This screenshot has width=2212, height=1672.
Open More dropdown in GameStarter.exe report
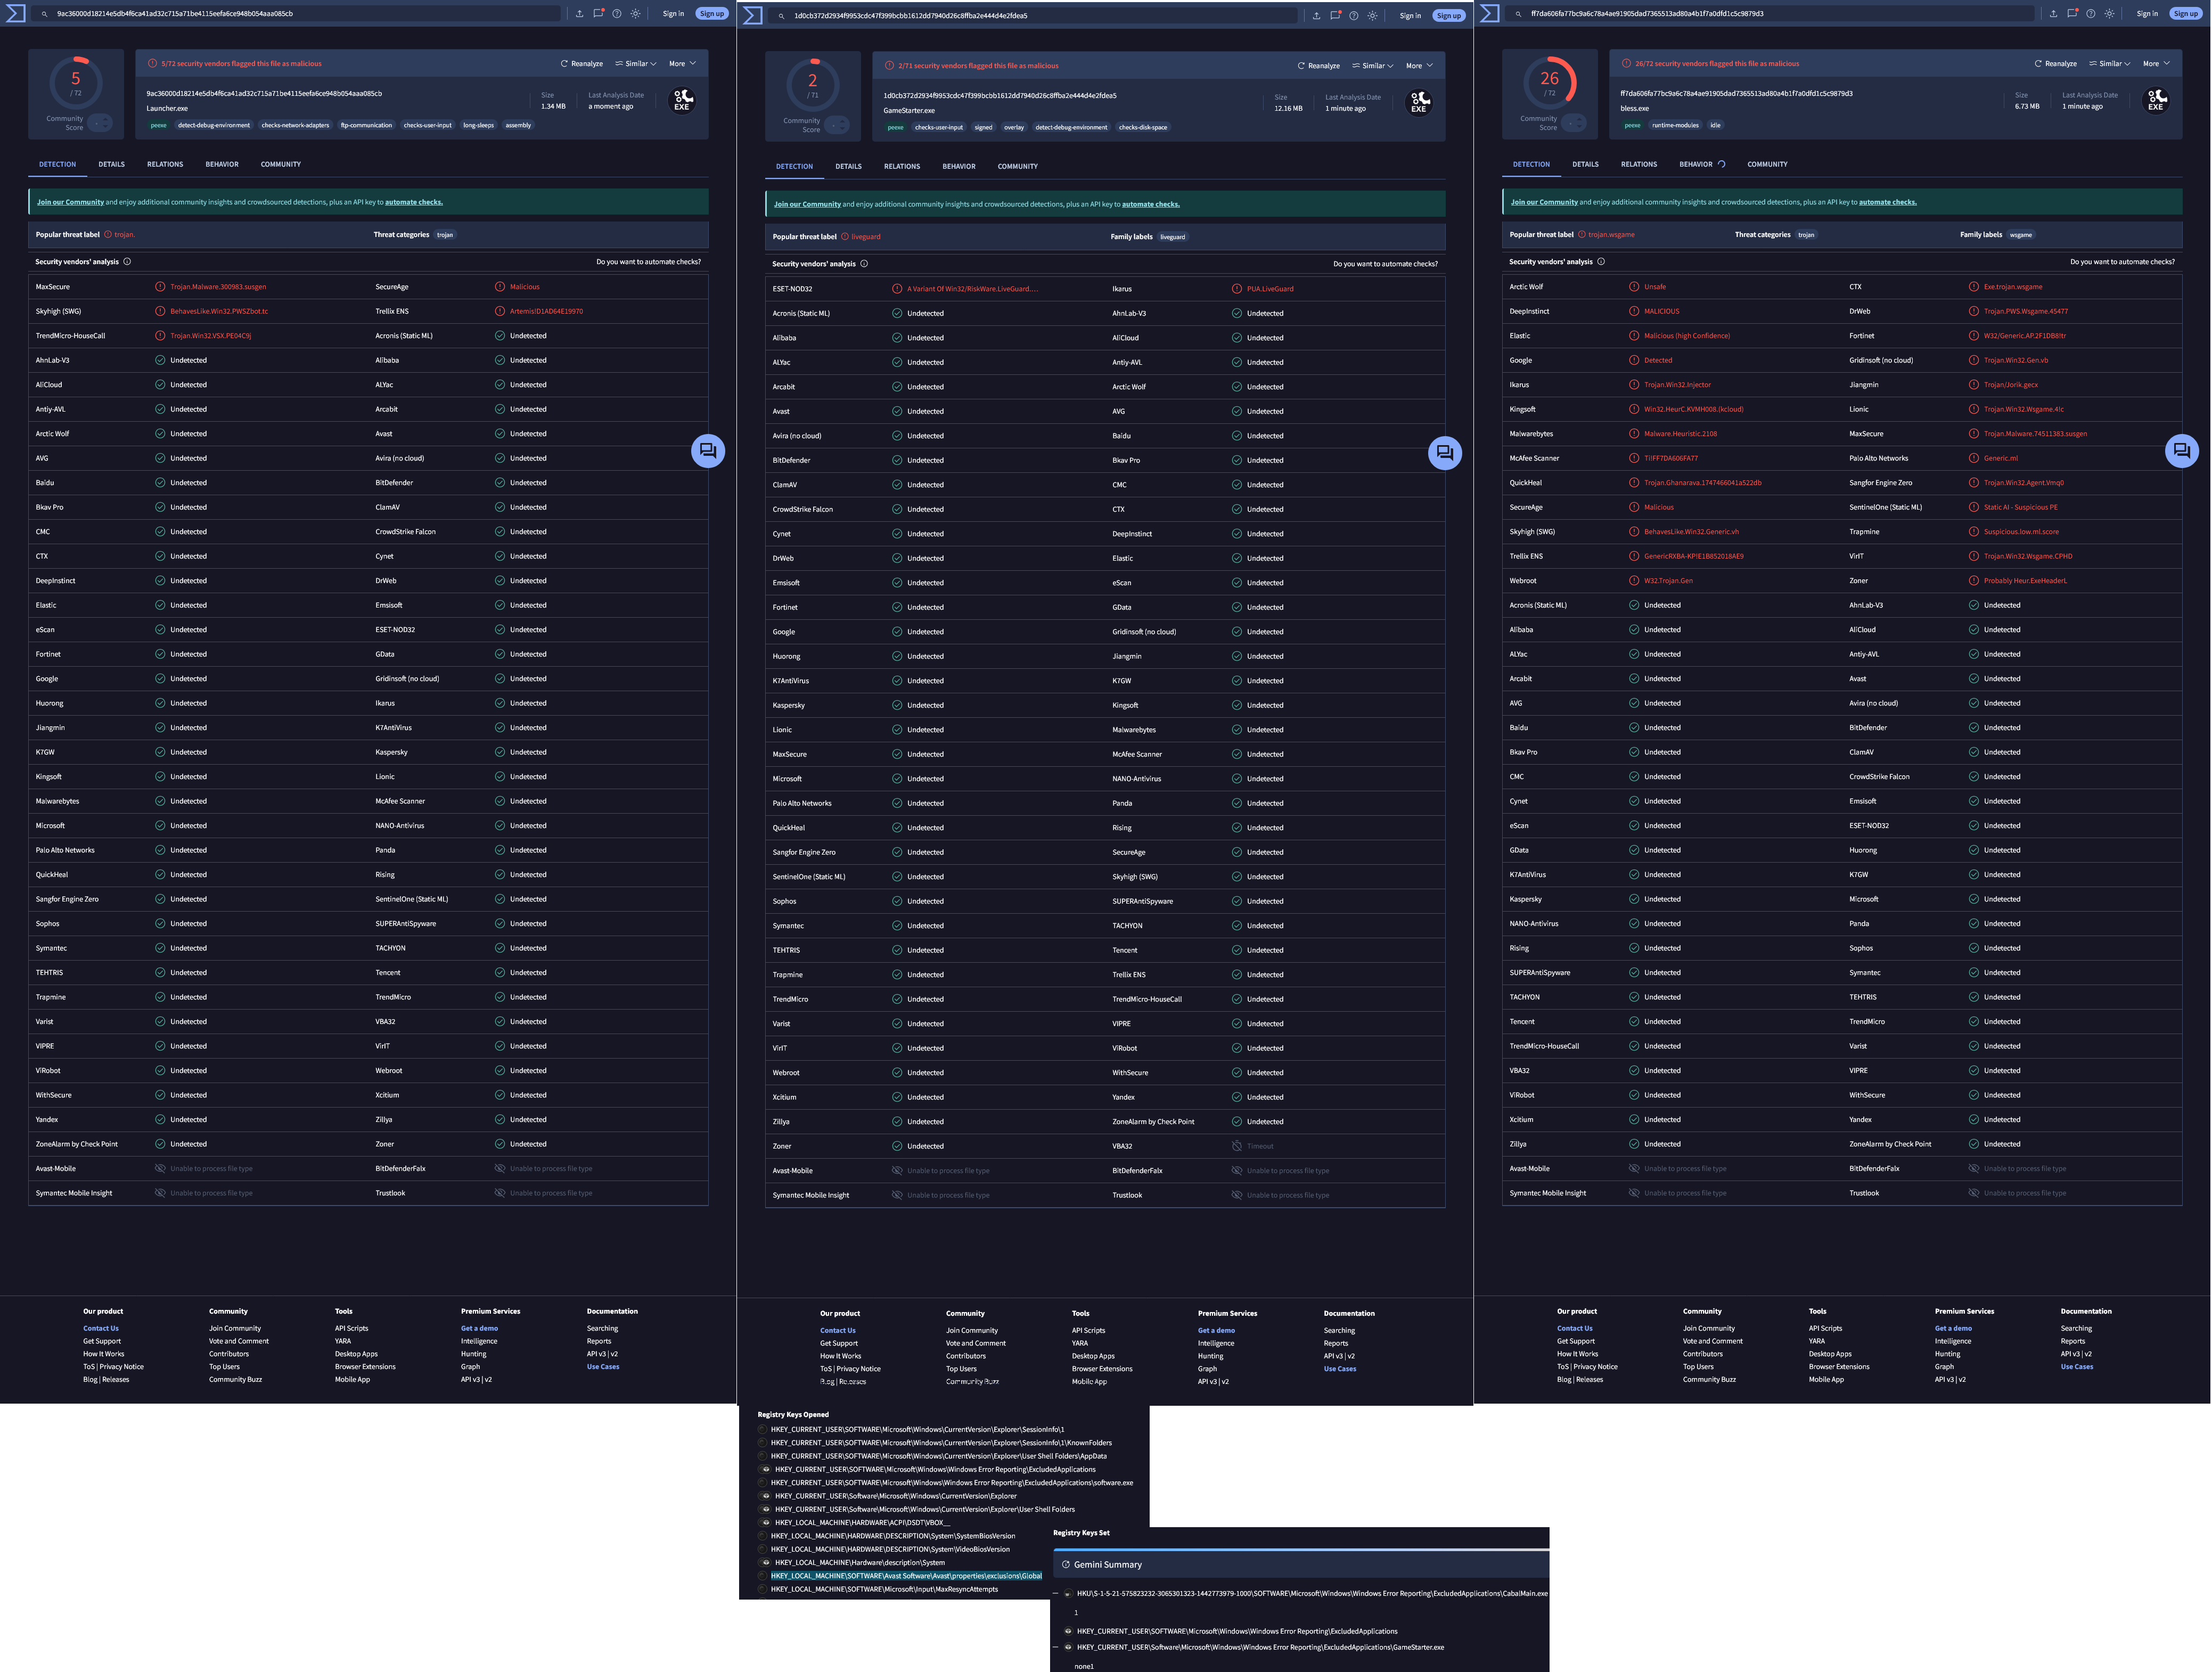(x=1419, y=66)
